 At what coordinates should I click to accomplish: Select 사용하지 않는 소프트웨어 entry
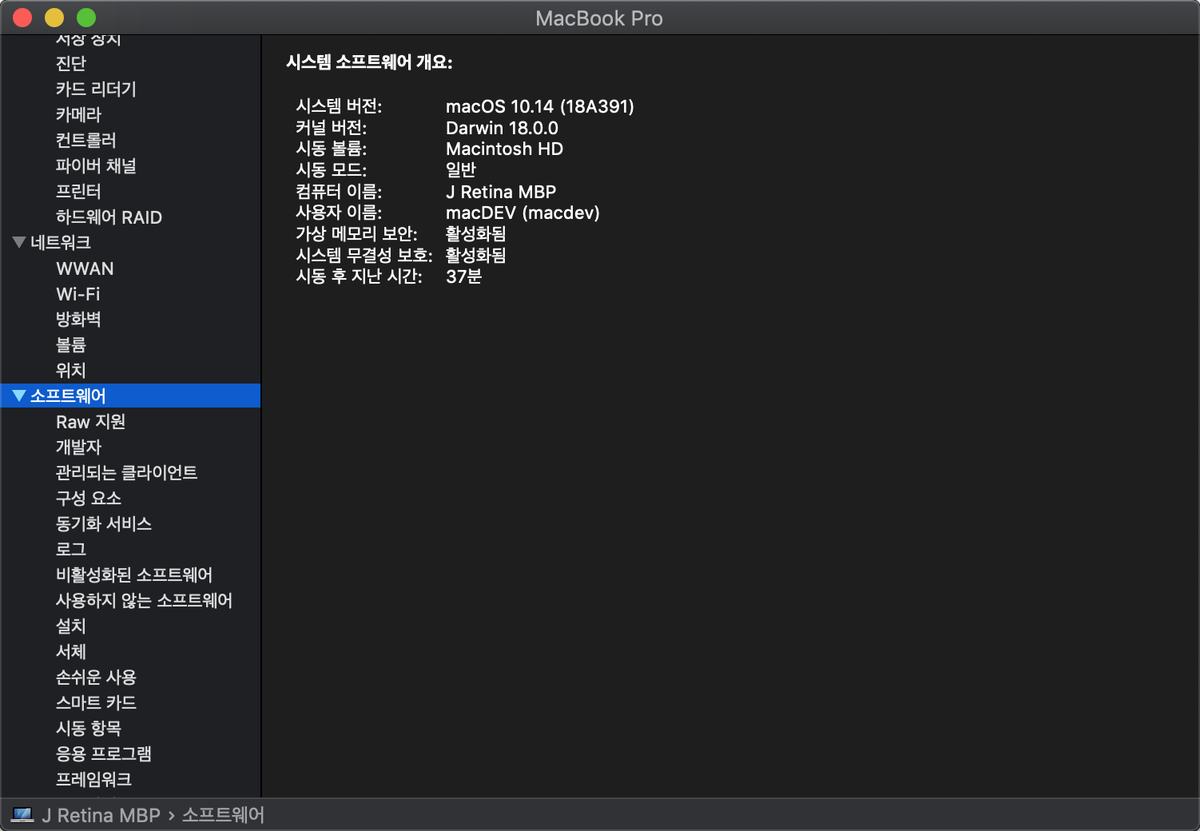pos(144,600)
